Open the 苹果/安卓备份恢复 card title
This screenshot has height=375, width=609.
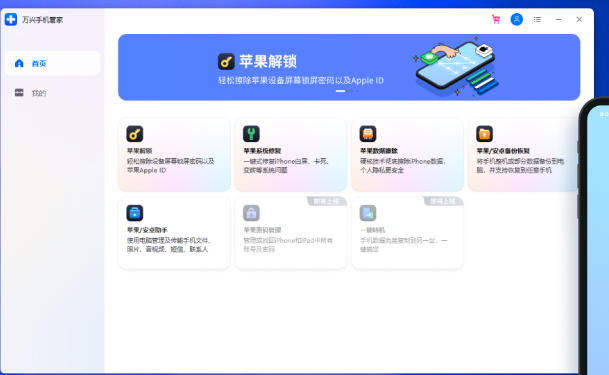(503, 151)
